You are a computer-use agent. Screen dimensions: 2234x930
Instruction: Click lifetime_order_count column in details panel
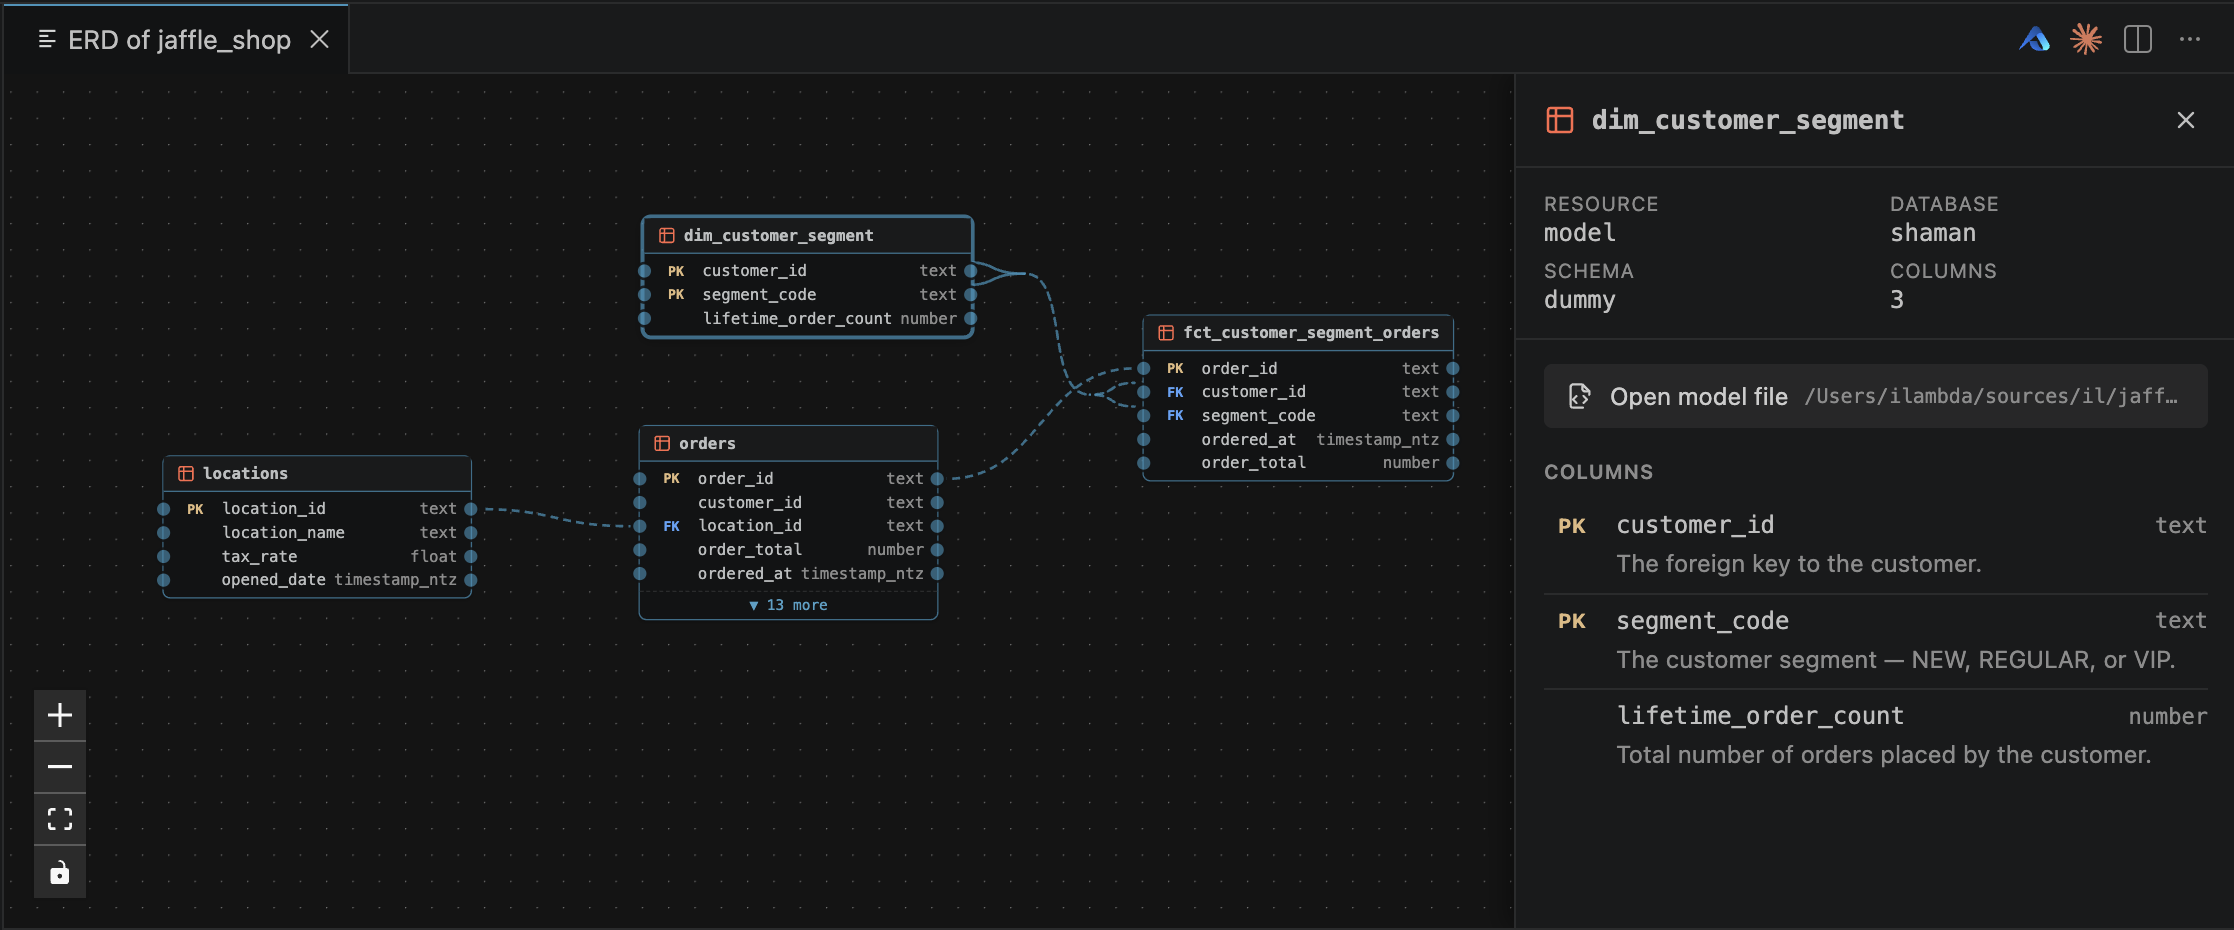[x=1875, y=736]
